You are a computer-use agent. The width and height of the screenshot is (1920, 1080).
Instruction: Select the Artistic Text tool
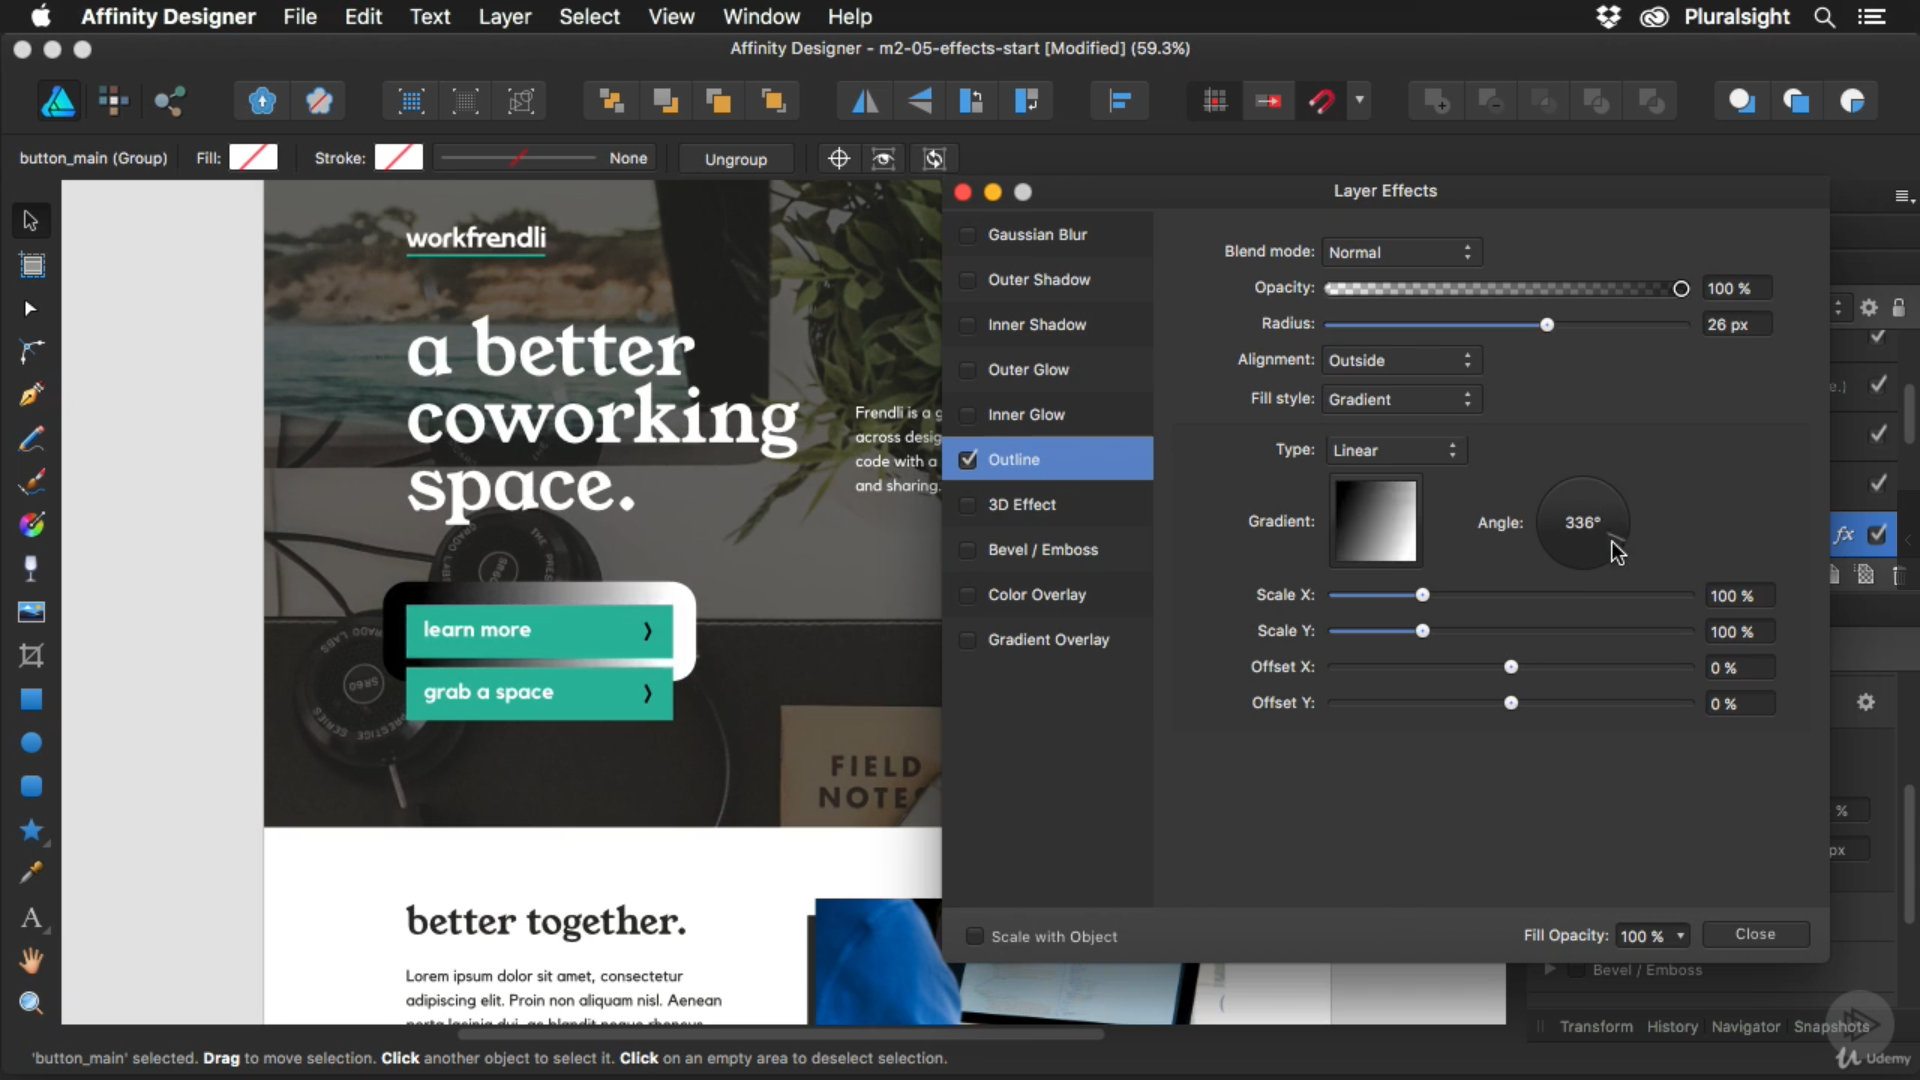[x=32, y=917]
